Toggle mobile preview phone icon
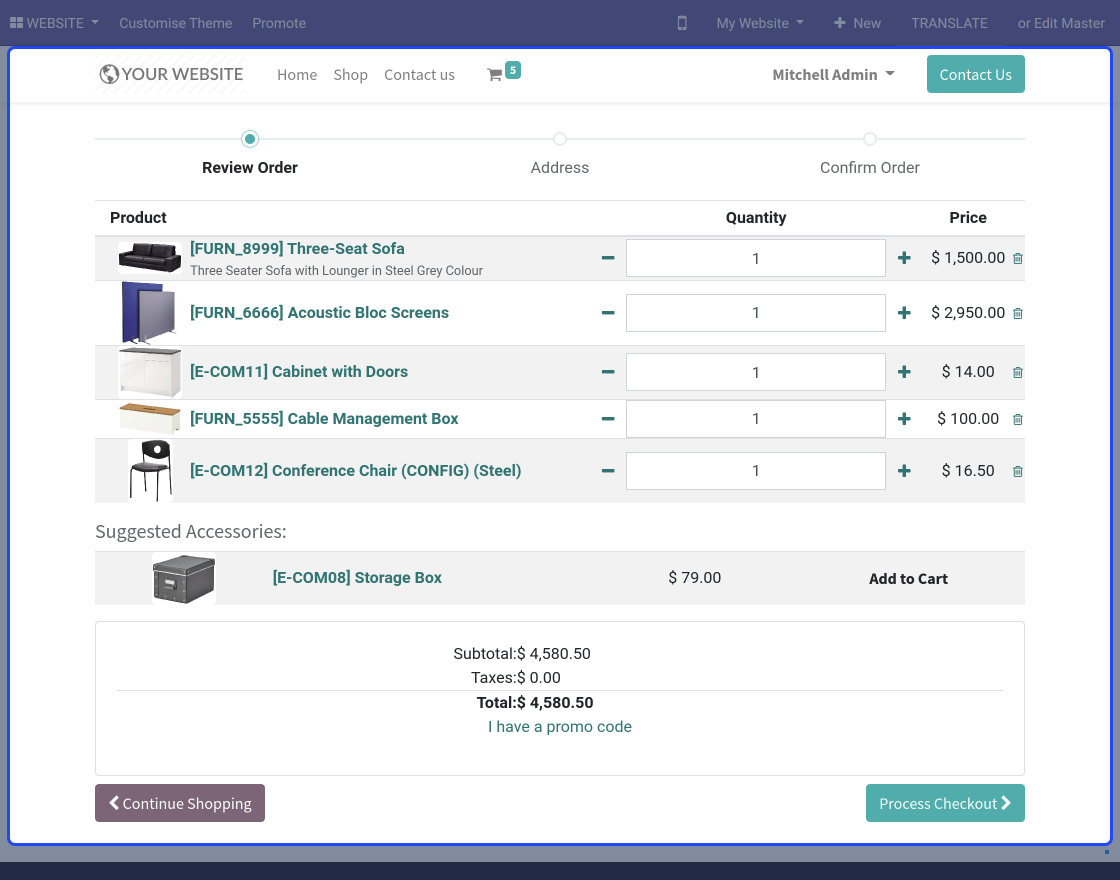This screenshot has width=1120, height=880. coord(682,23)
